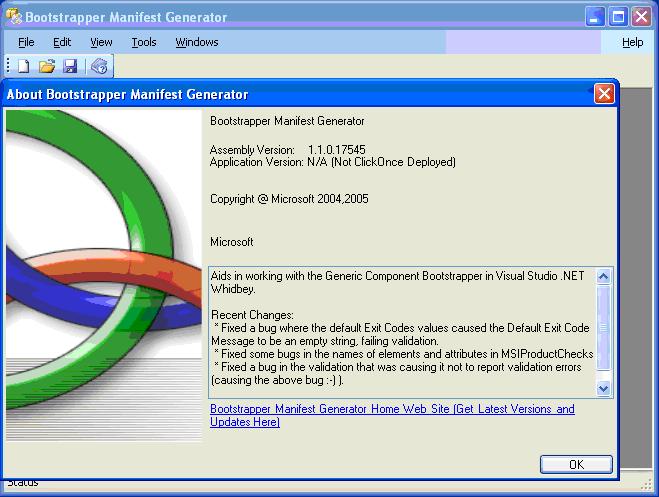
Task: Minimize the main Bootstrapper Manifest Generator window
Action: coord(595,17)
